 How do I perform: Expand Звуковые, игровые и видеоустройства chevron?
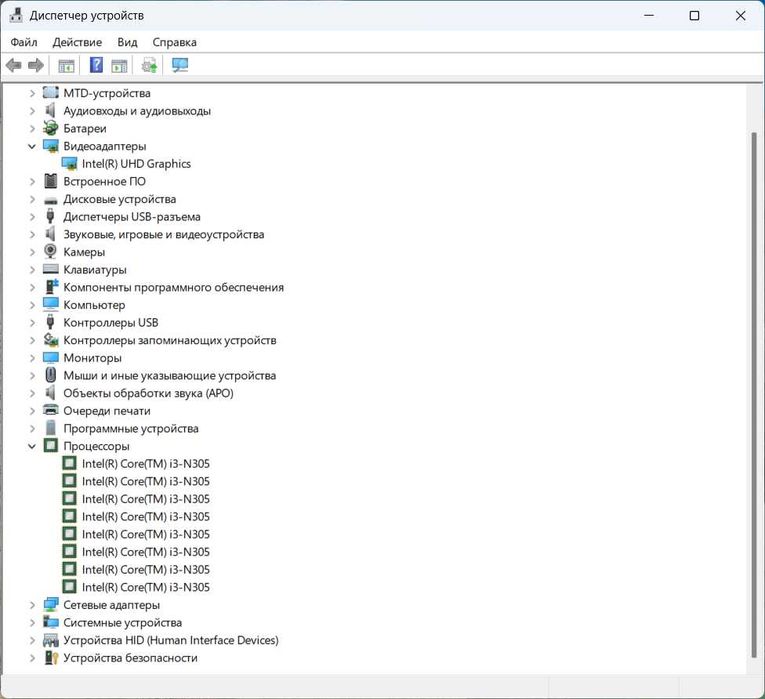[32, 234]
